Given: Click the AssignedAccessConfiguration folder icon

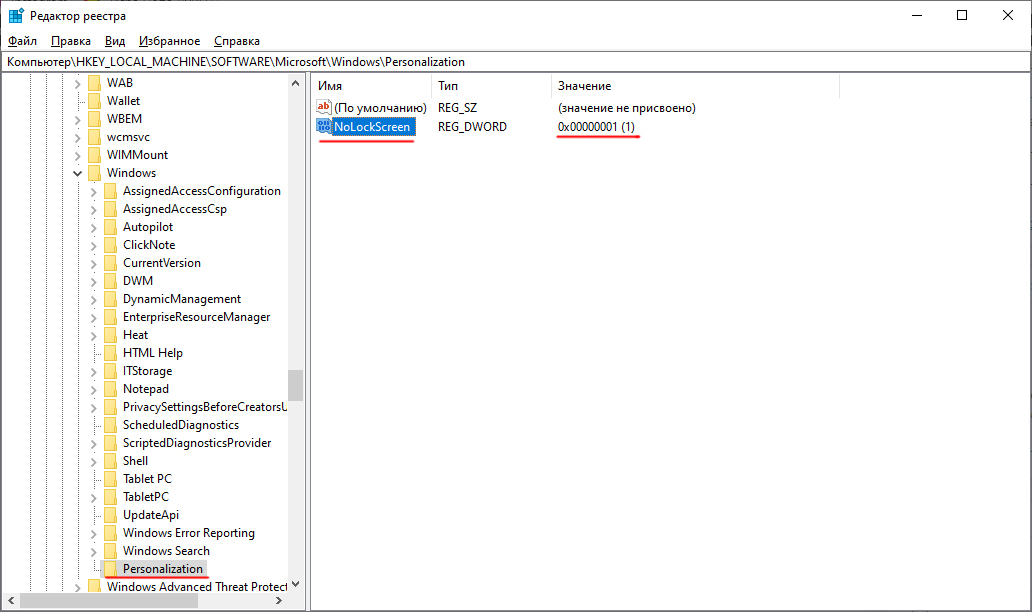Looking at the screenshot, I should click(x=111, y=191).
